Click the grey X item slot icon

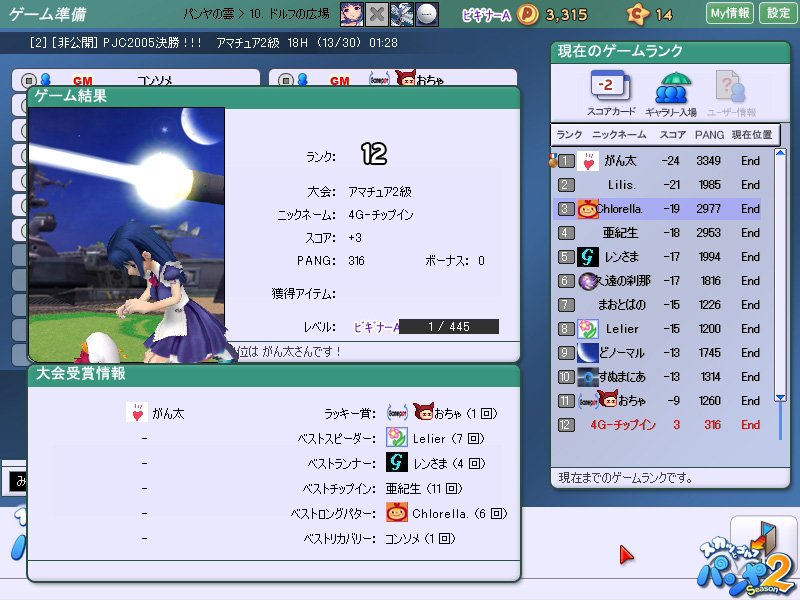coord(377,14)
